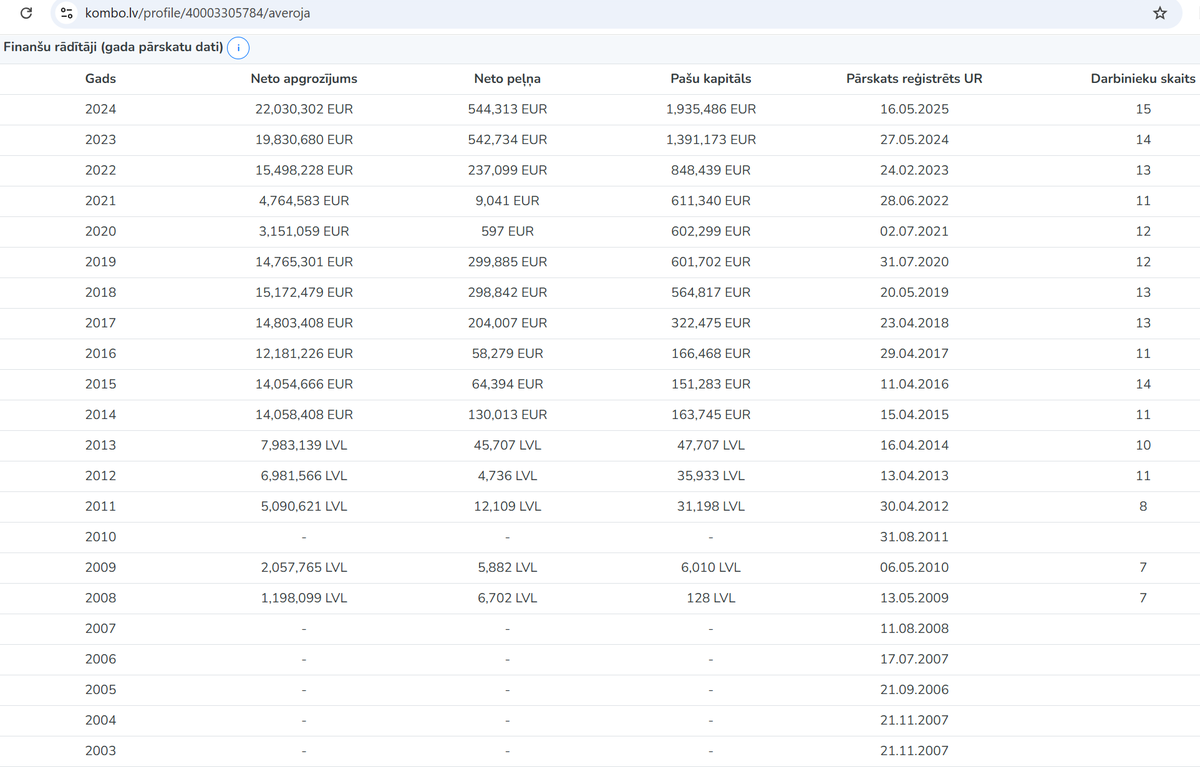Click the Pārskats reģistrēts UR column header
This screenshot has width=1200, height=767.
pos(914,78)
